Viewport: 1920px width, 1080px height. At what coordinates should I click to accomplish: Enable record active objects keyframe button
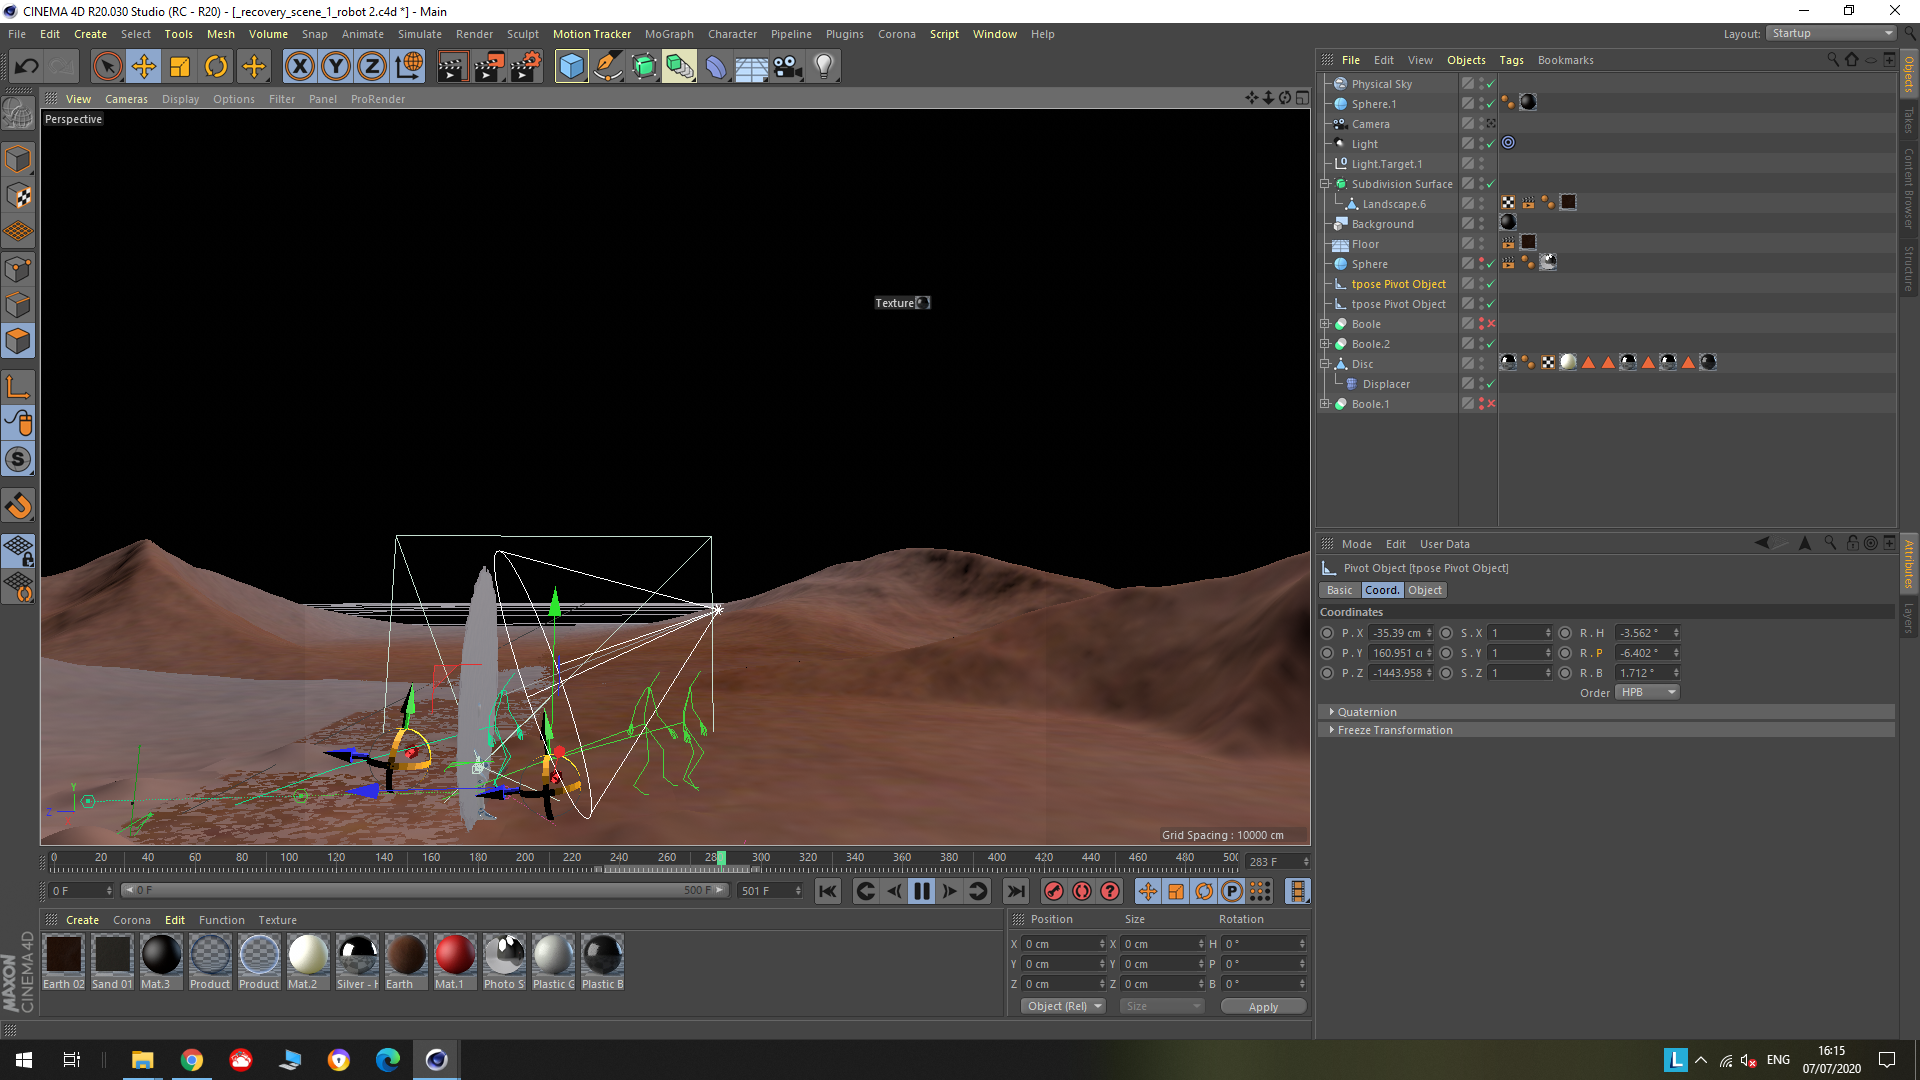[x=1053, y=891]
